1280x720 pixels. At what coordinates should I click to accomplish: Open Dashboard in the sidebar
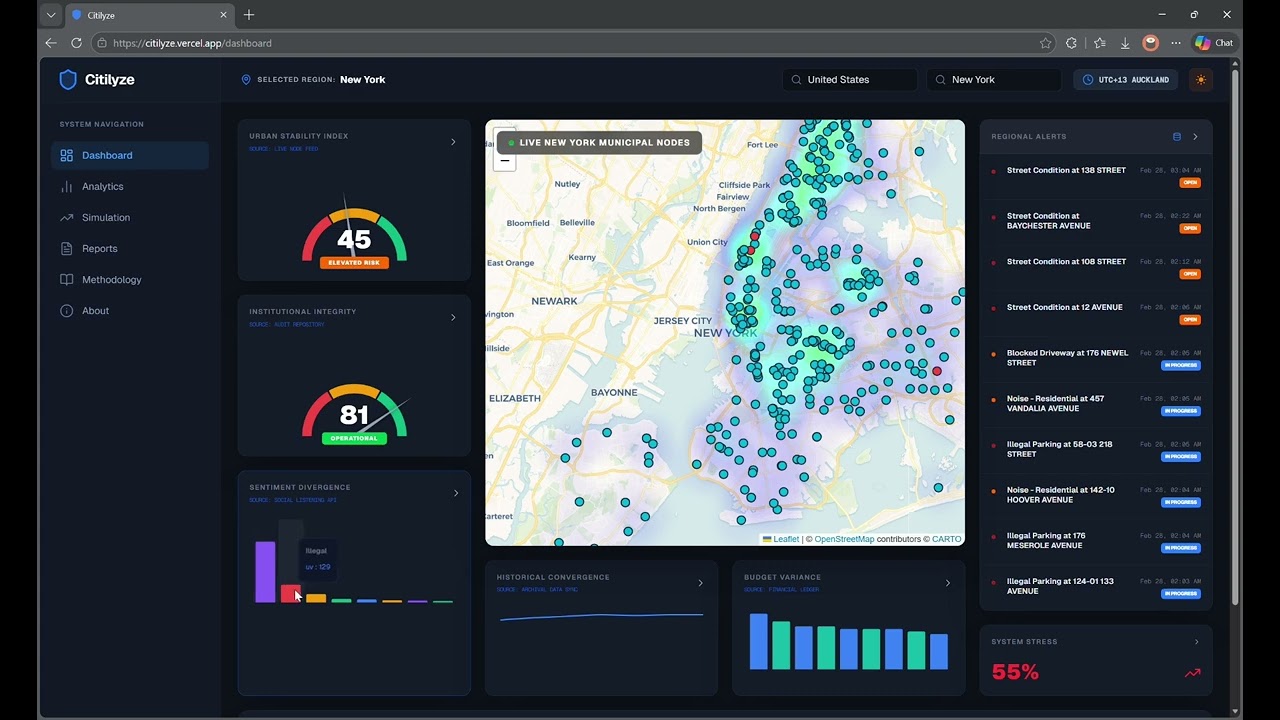tap(130, 155)
